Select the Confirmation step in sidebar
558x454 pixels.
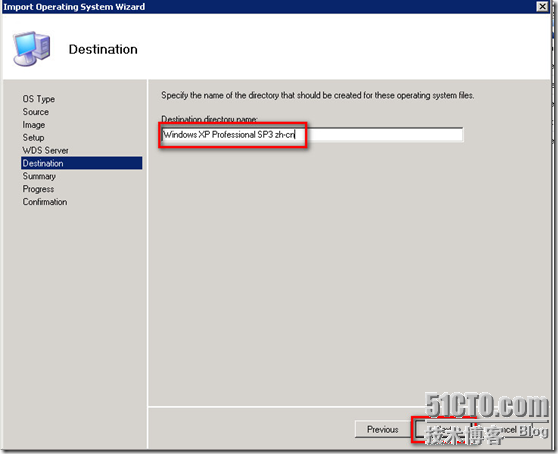tap(45, 202)
